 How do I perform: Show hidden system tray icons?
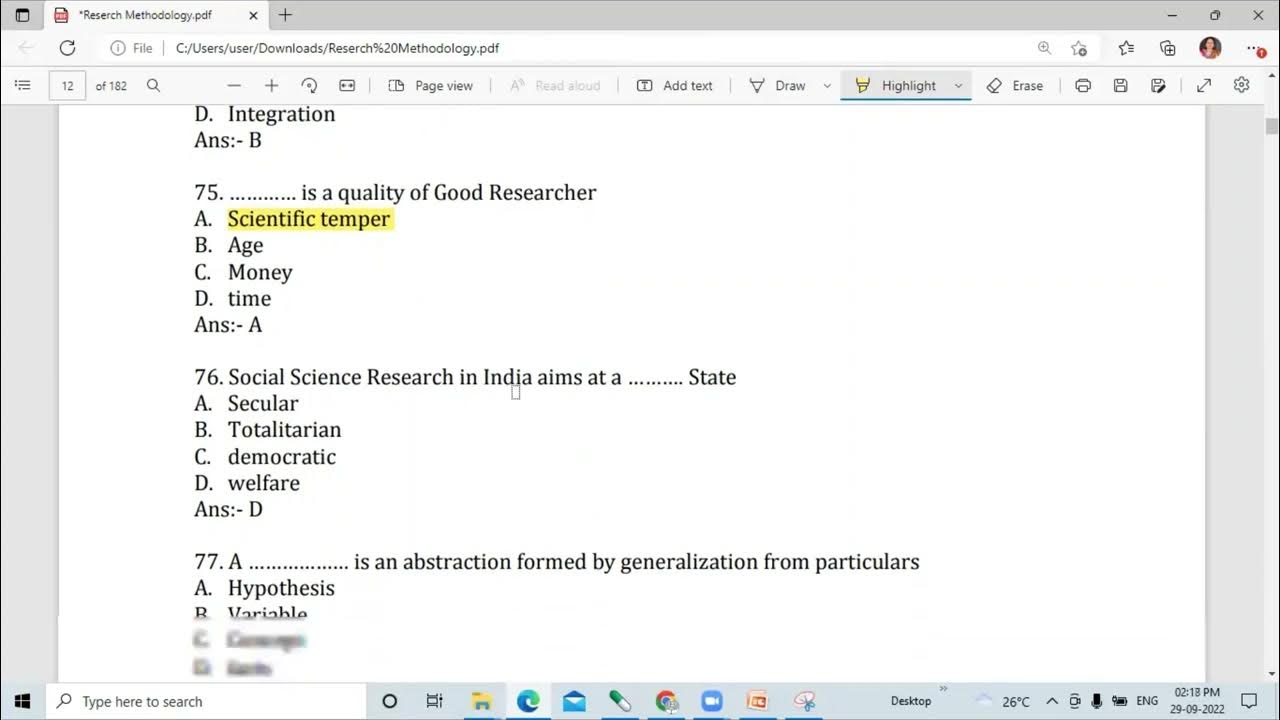1052,701
